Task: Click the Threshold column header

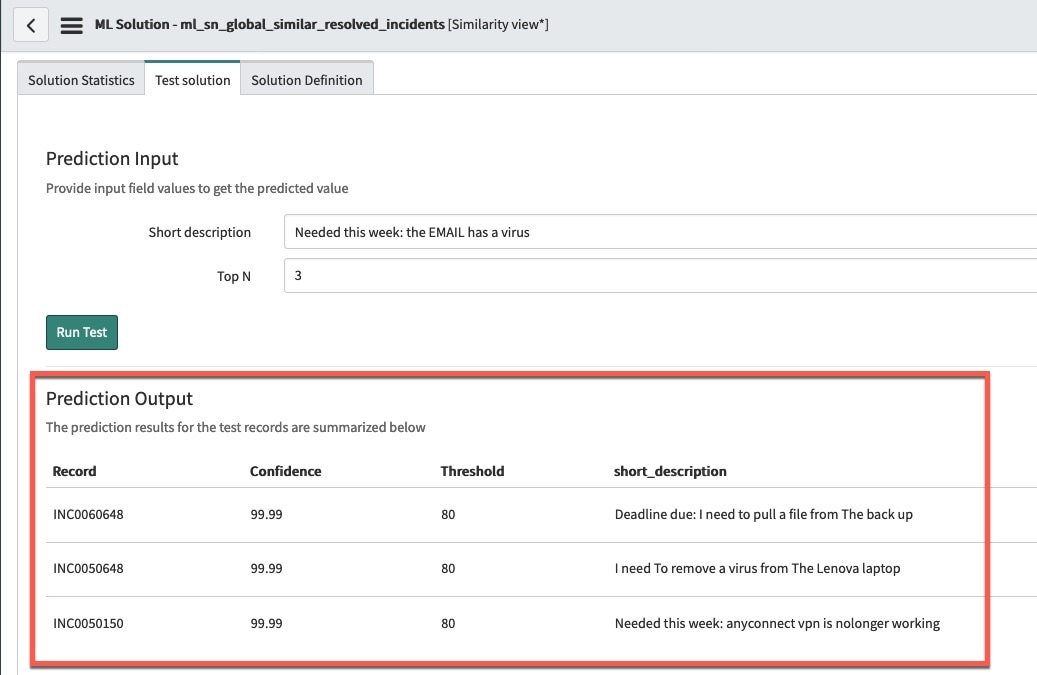Action: coord(472,471)
